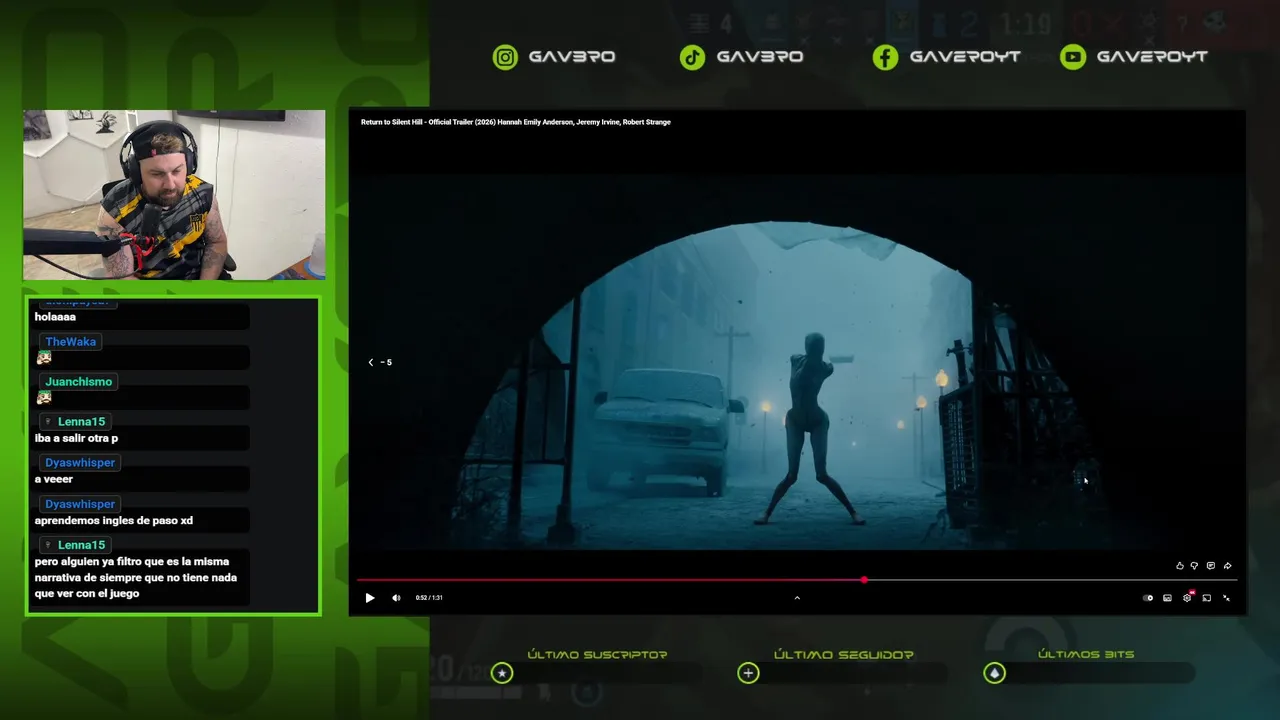The image size is (1280, 720).
Task: Click the ÚLTIMO SEGUIDOR label
Action: 844,654
